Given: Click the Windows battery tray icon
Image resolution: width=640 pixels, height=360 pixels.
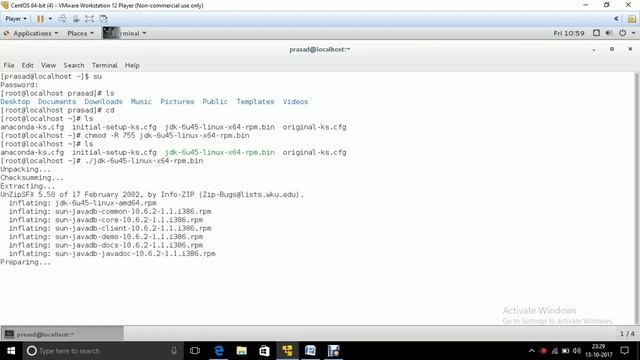Looking at the screenshot, I should [565, 351].
